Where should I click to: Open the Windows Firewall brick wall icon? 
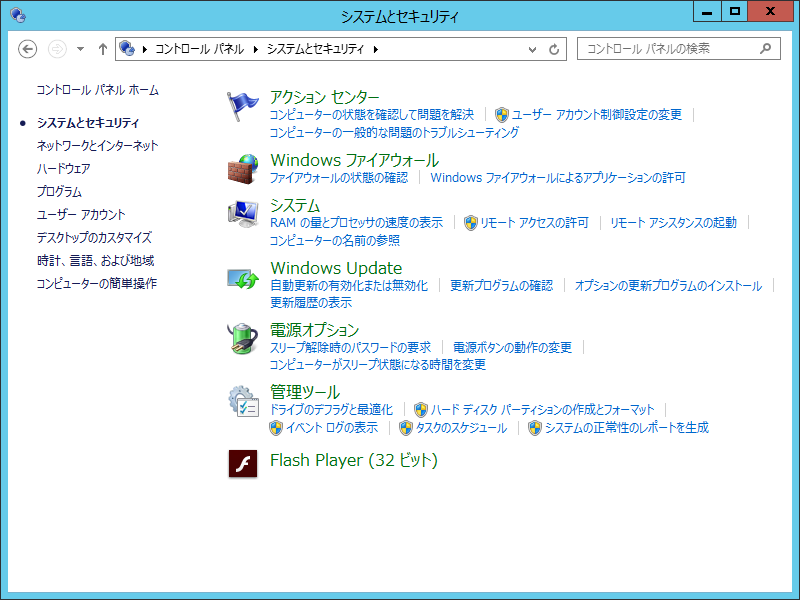click(x=243, y=169)
